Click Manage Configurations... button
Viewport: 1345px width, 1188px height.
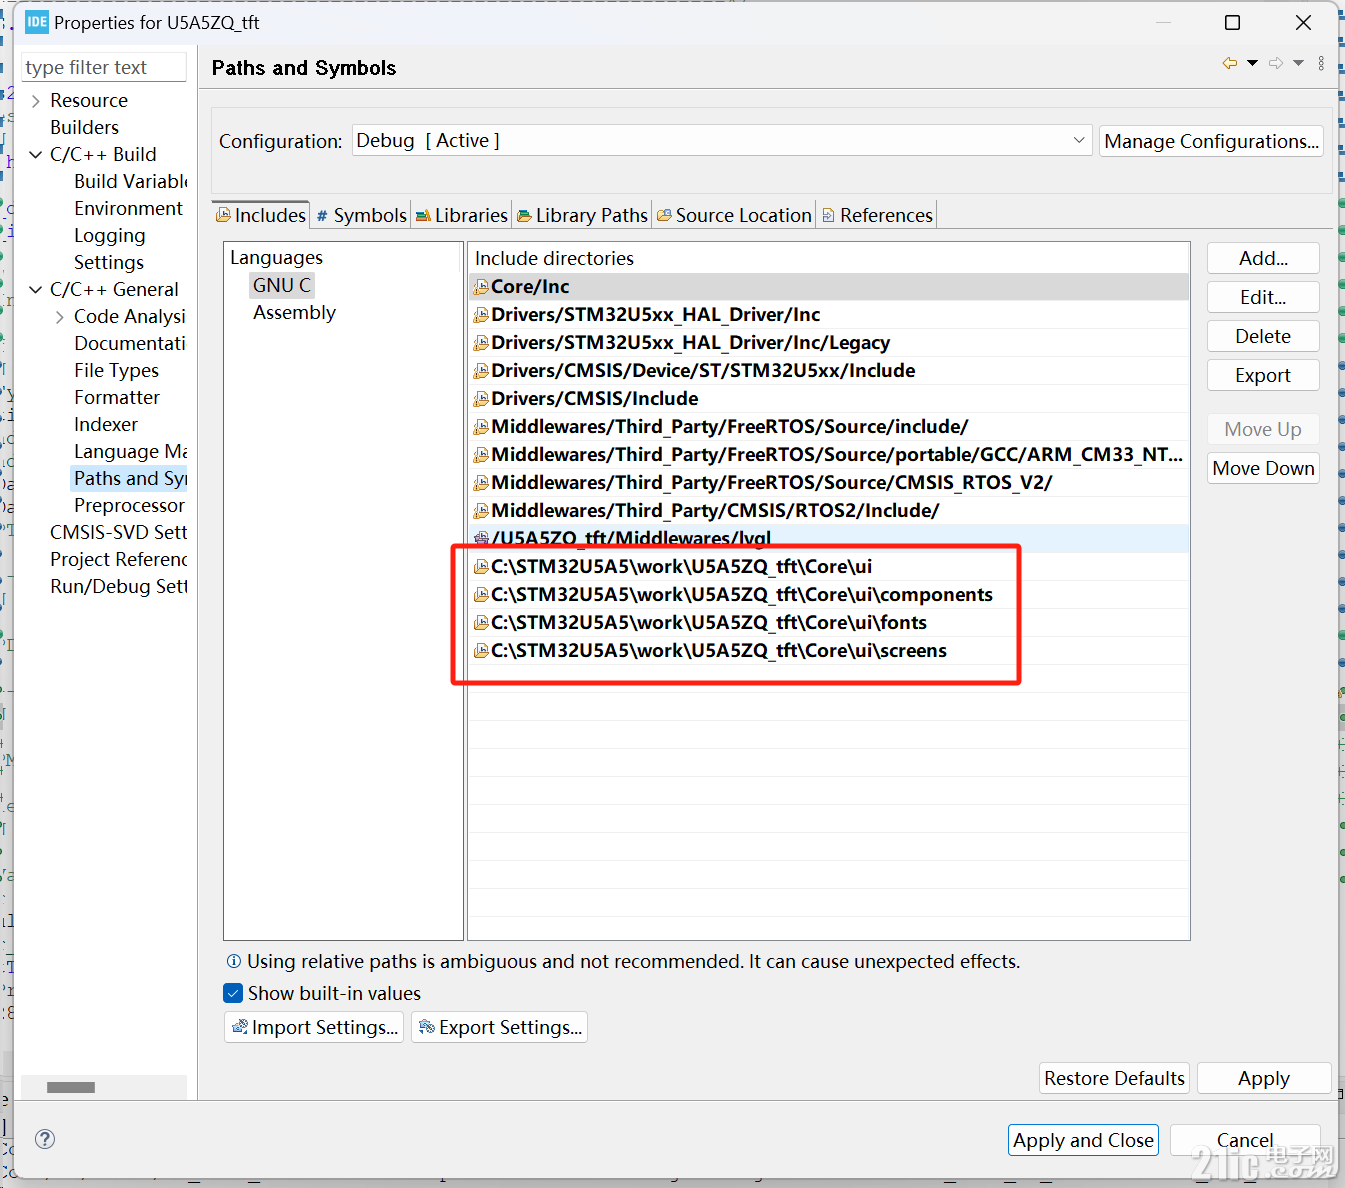tap(1211, 141)
